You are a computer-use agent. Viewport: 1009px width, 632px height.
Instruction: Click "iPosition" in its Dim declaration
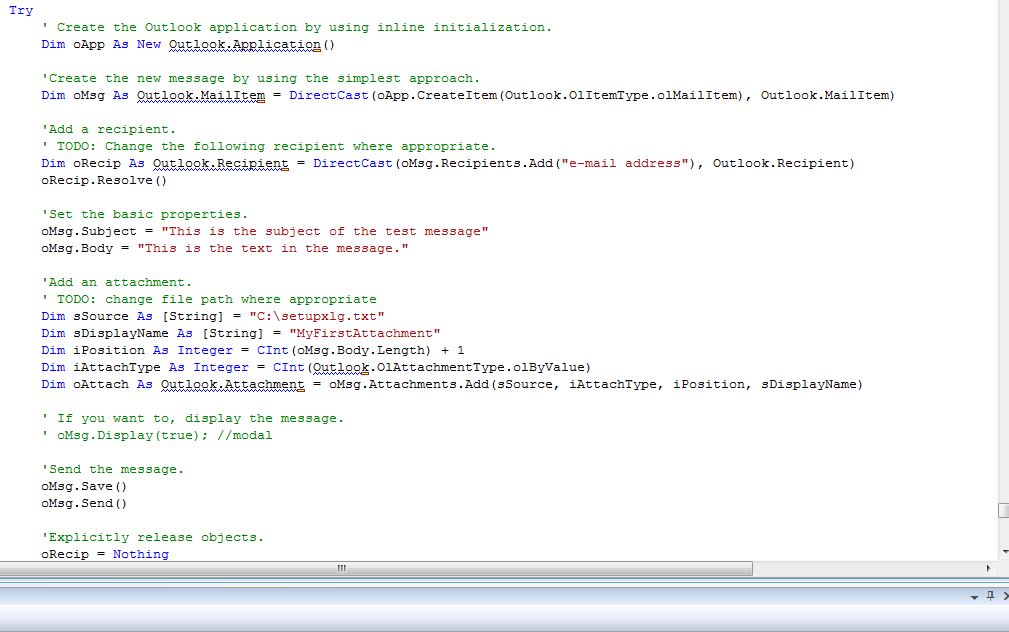click(109, 351)
